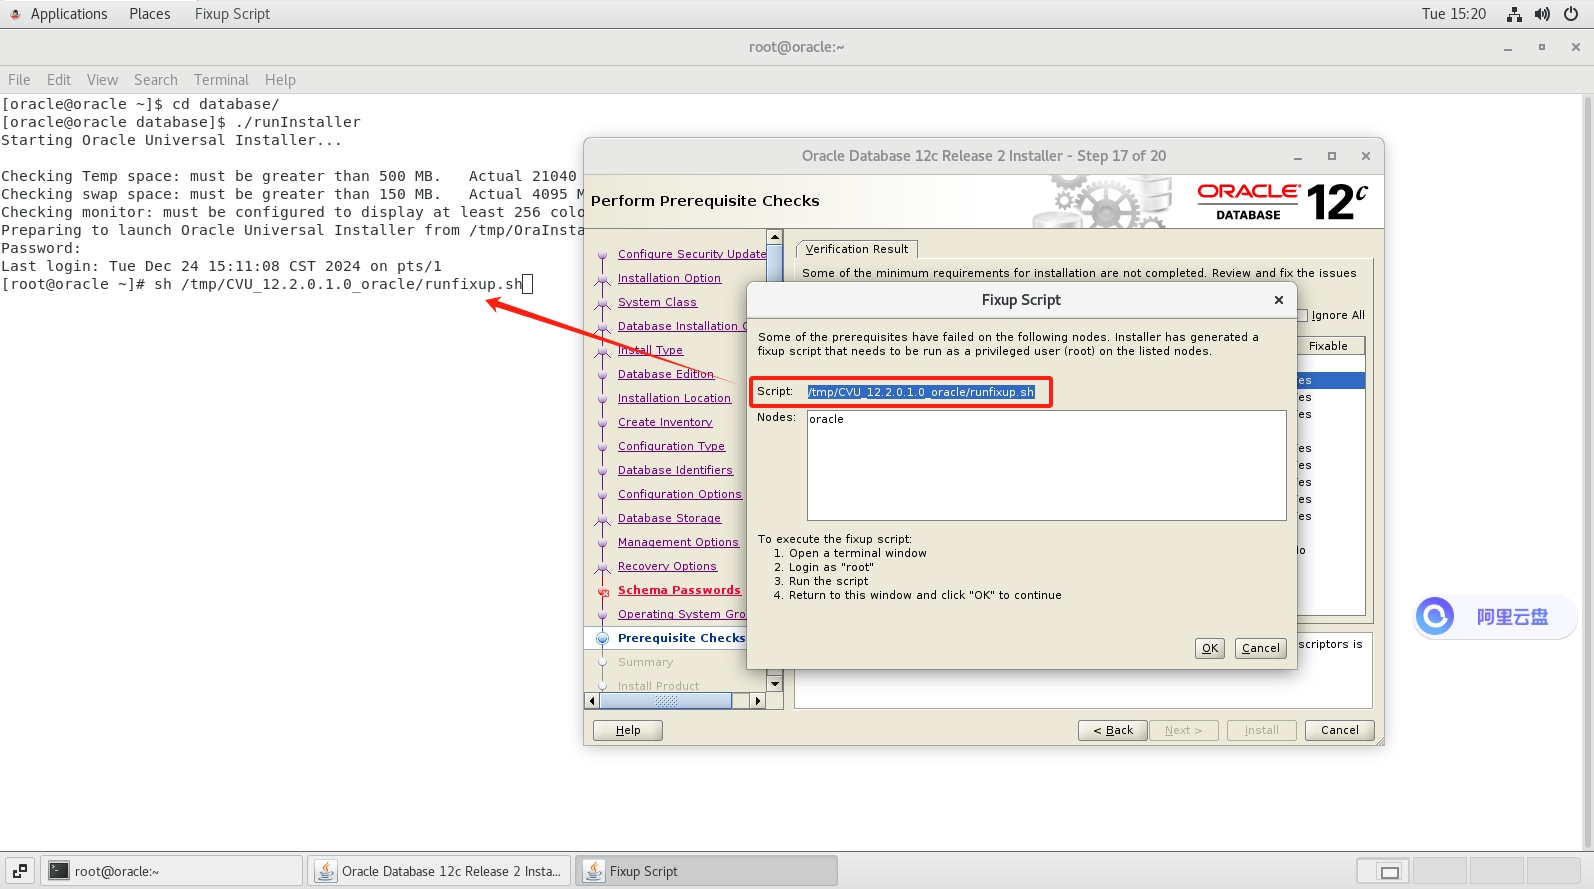Click the workspace switcher first workspace
1594x889 pixels.
1383,871
